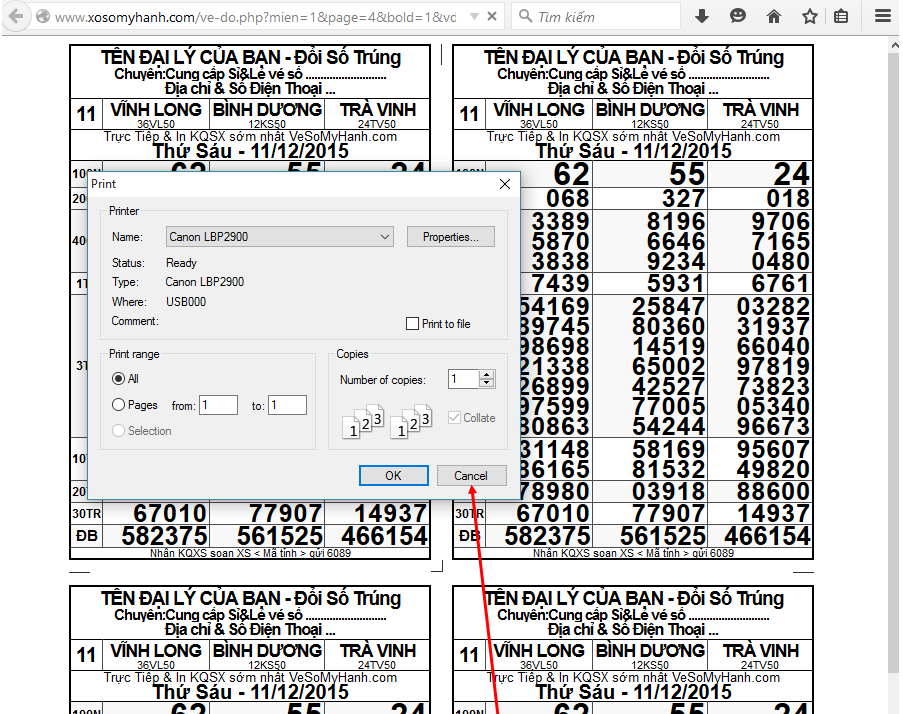
Task: Select the All print range option
Action: (x=118, y=378)
